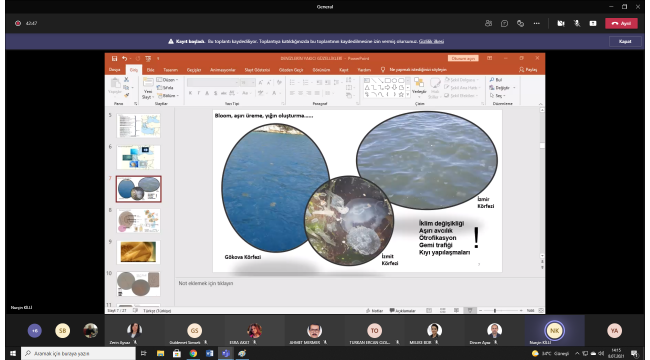Screen dimensions: 650x360
Task: Switch to Slide Sorter view icon
Action: (x=443, y=311)
